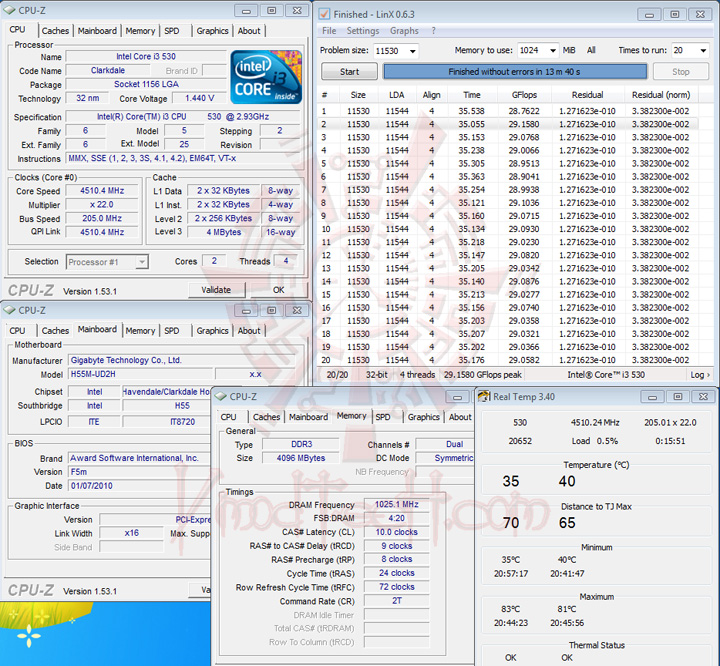Image resolution: width=720 pixels, height=666 pixels.
Task: Click the Validate button in CPU-Z
Action: [x=216, y=290]
